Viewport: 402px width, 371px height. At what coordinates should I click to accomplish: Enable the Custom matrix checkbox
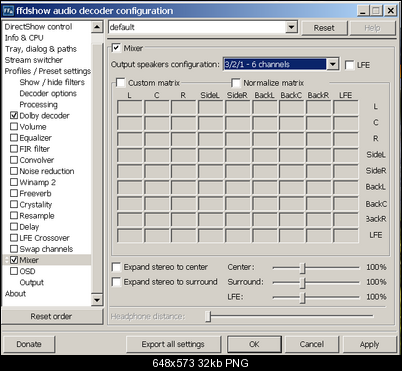click(120, 83)
